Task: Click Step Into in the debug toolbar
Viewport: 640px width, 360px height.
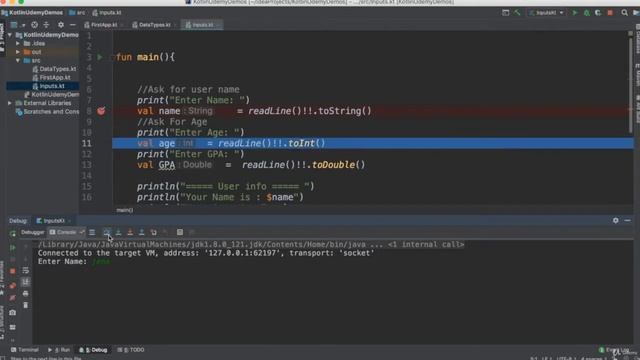Action: tap(118, 232)
